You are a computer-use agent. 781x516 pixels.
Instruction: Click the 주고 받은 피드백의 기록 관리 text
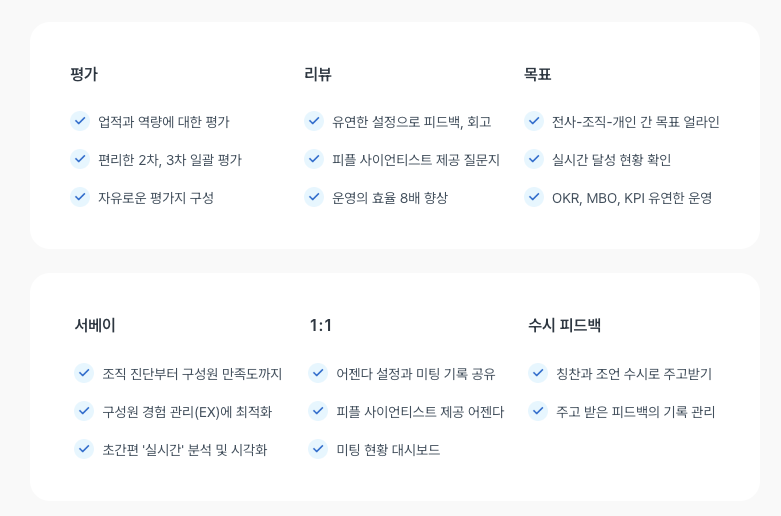pyautogui.click(x=636, y=412)
